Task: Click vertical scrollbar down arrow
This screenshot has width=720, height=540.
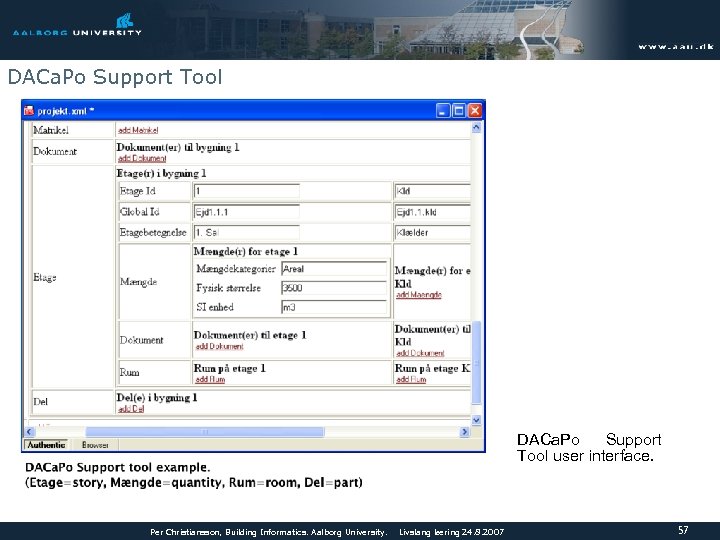Action: click(476, 420)
